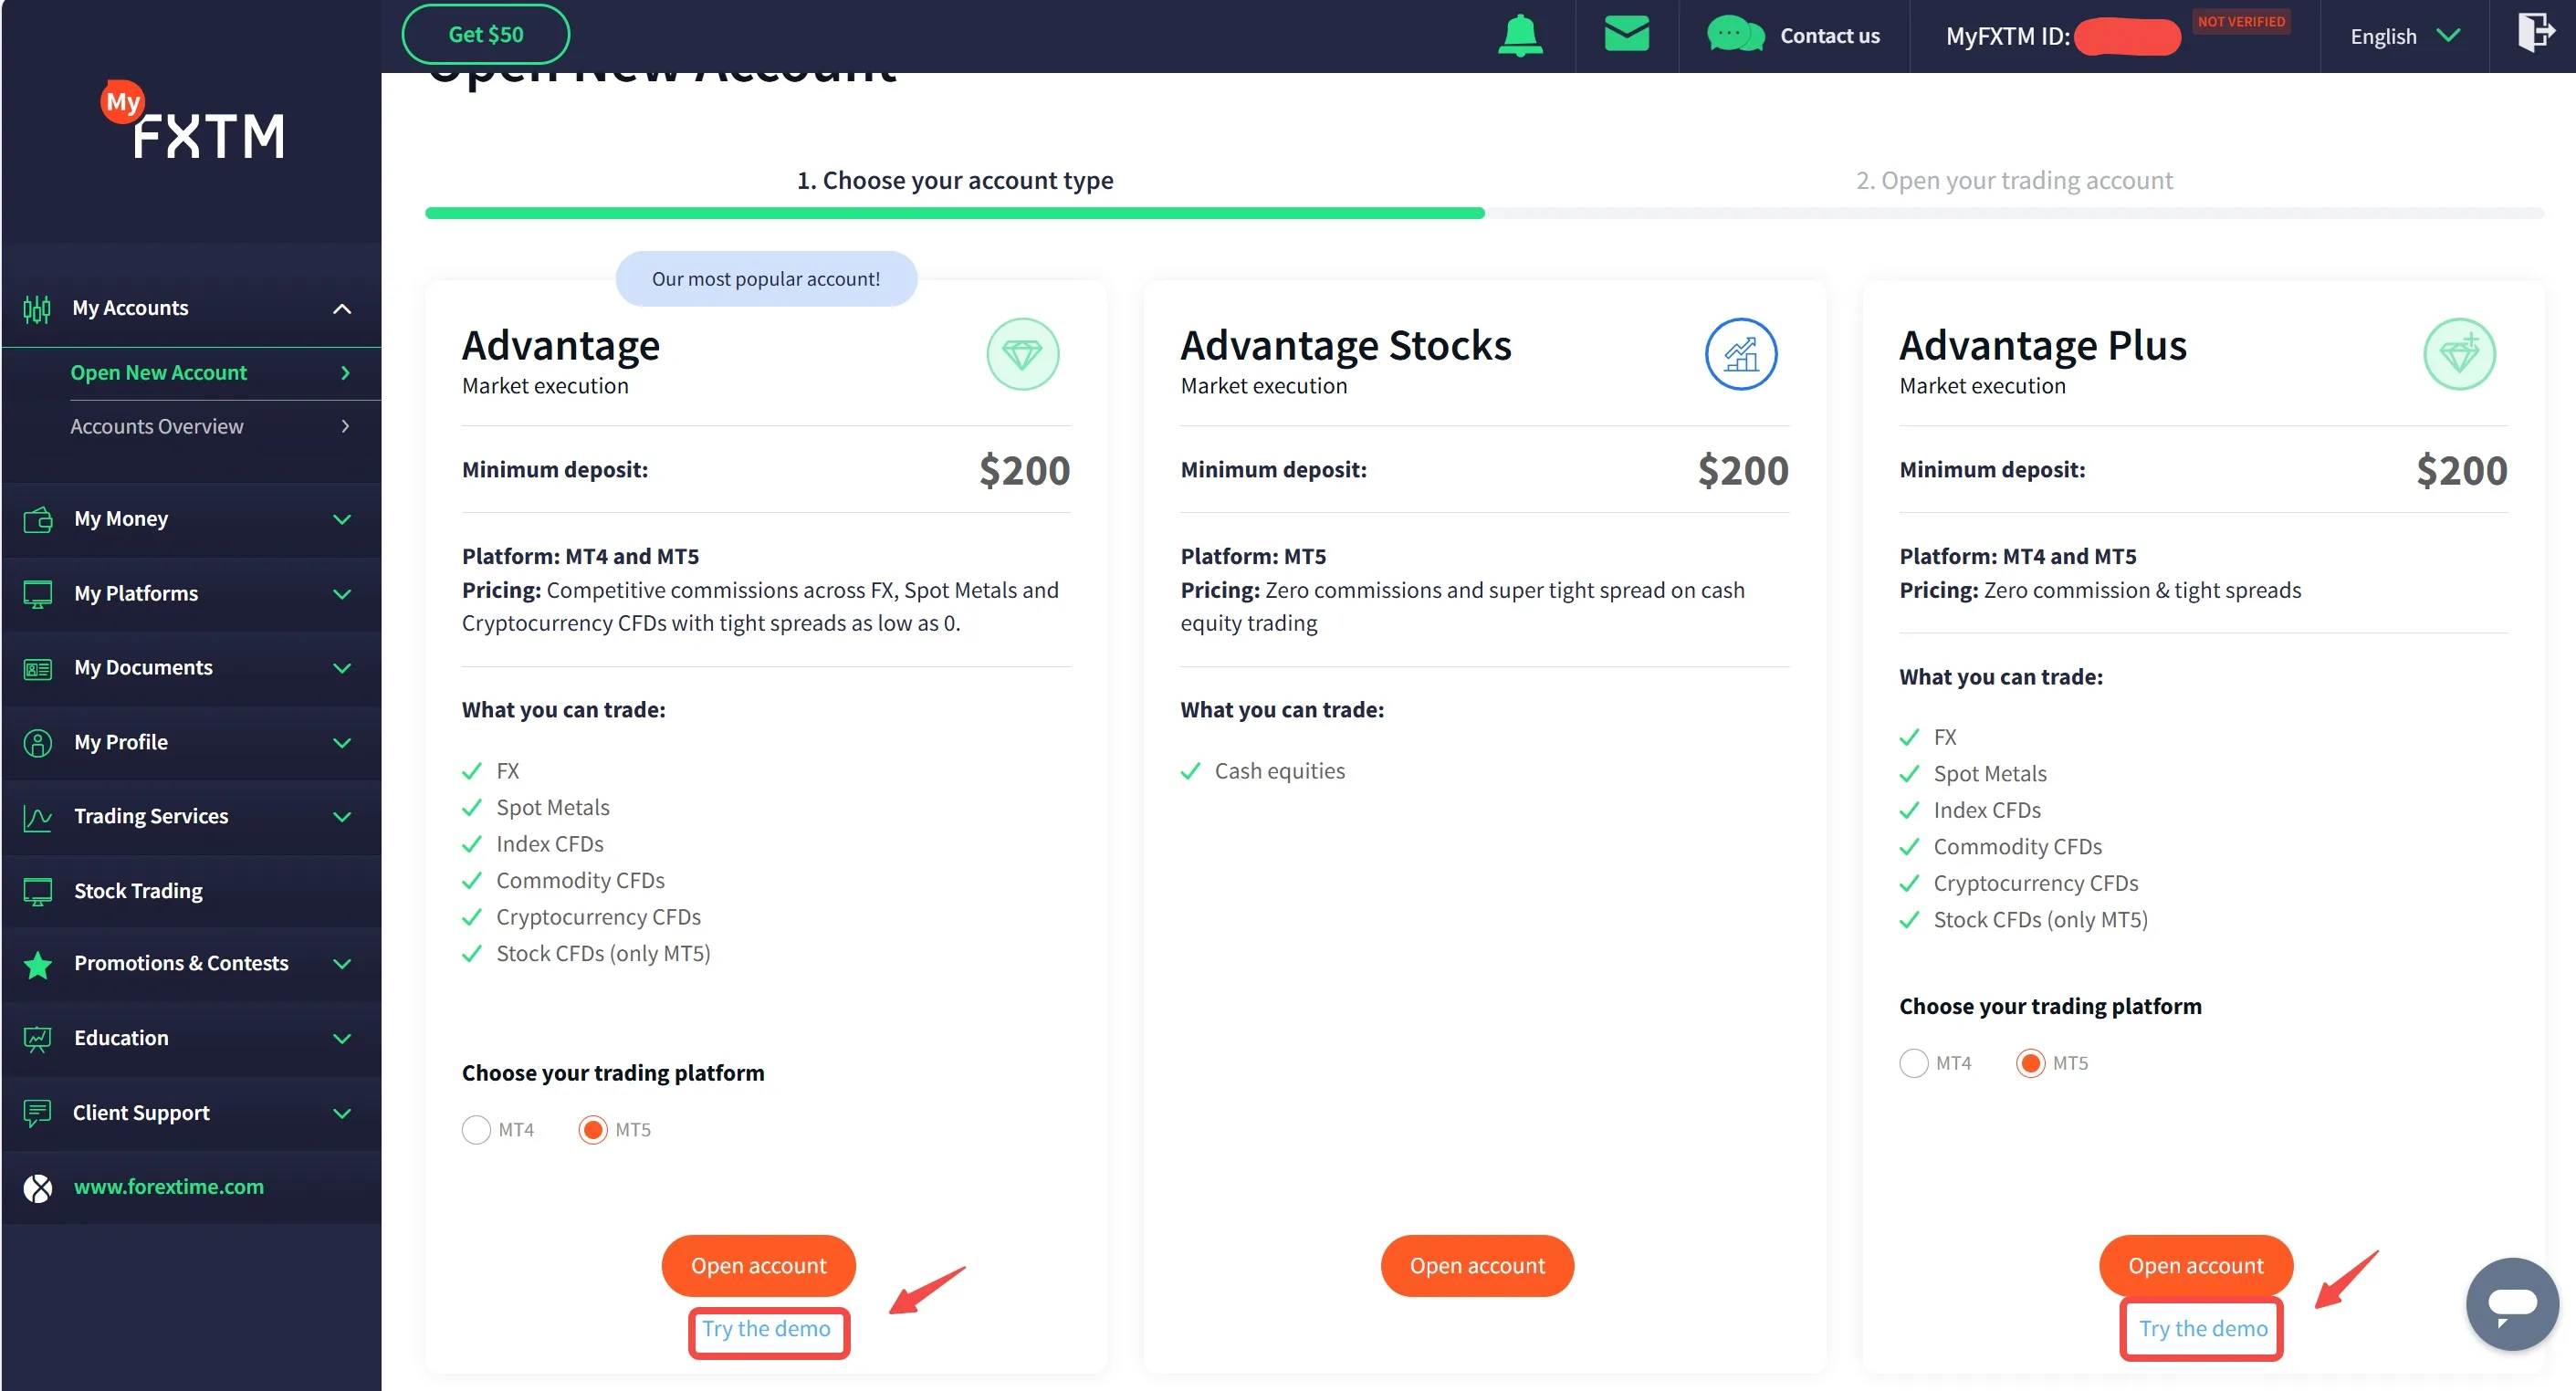Click the My Documents ID card icon
Viewport: 2576px width, 1391px height.
click(x=38, y=668)
